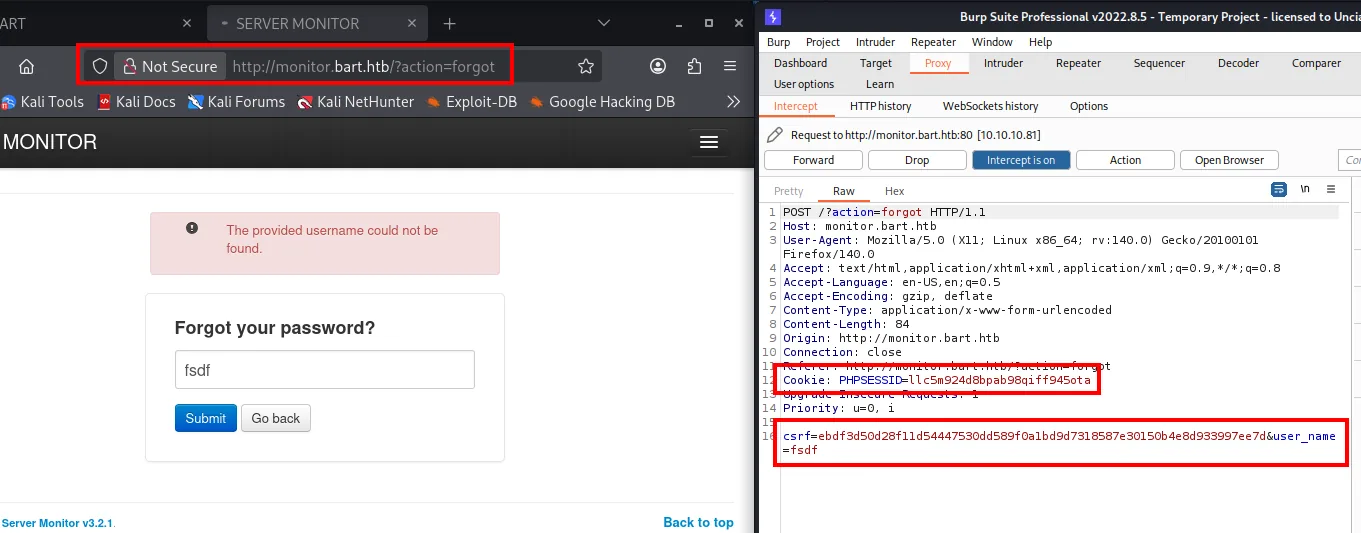Open the Firefox hamburger application menu
The image size is (1361, 533).
[730, 66]
